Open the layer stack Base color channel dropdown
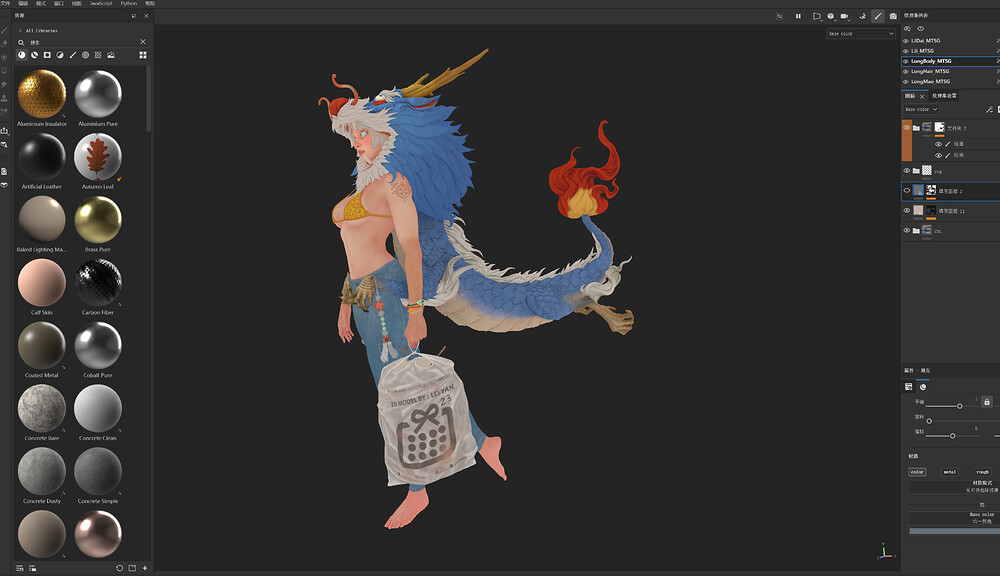The image size is (1000, 576). [x=921, y=109]
